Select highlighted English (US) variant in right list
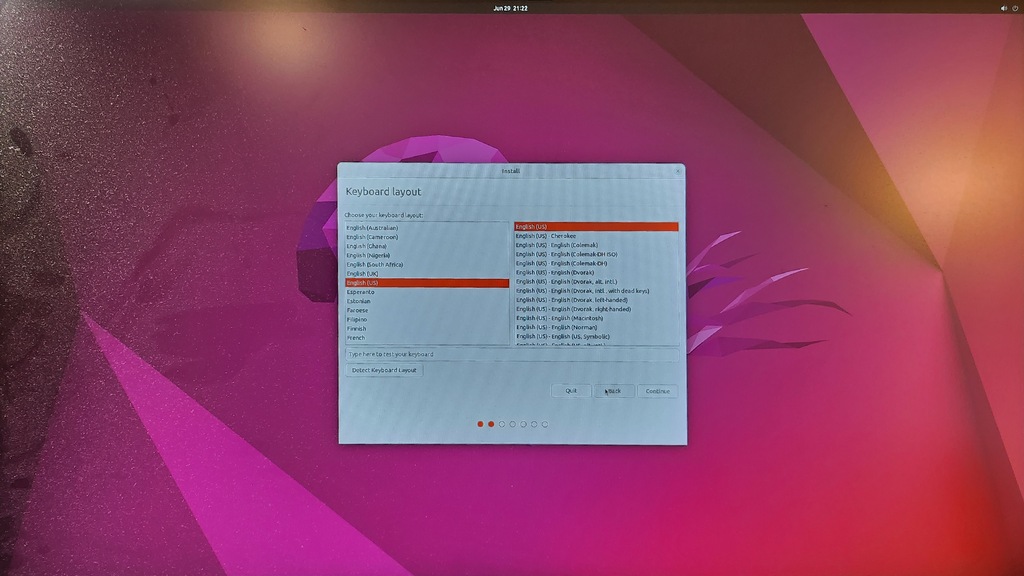The height and width of the screenshot is (576, 1024). pyautogui.click(x=596, y=227)
